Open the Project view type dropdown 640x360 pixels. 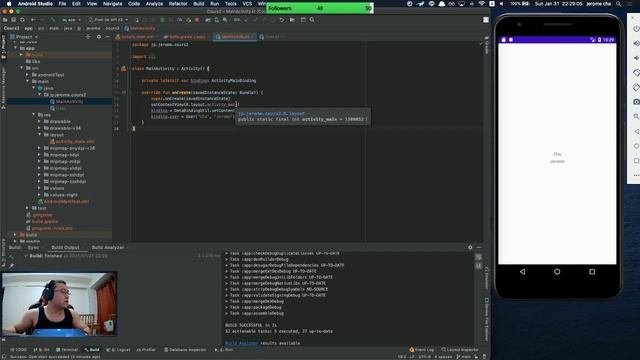[x=24, y=37]
